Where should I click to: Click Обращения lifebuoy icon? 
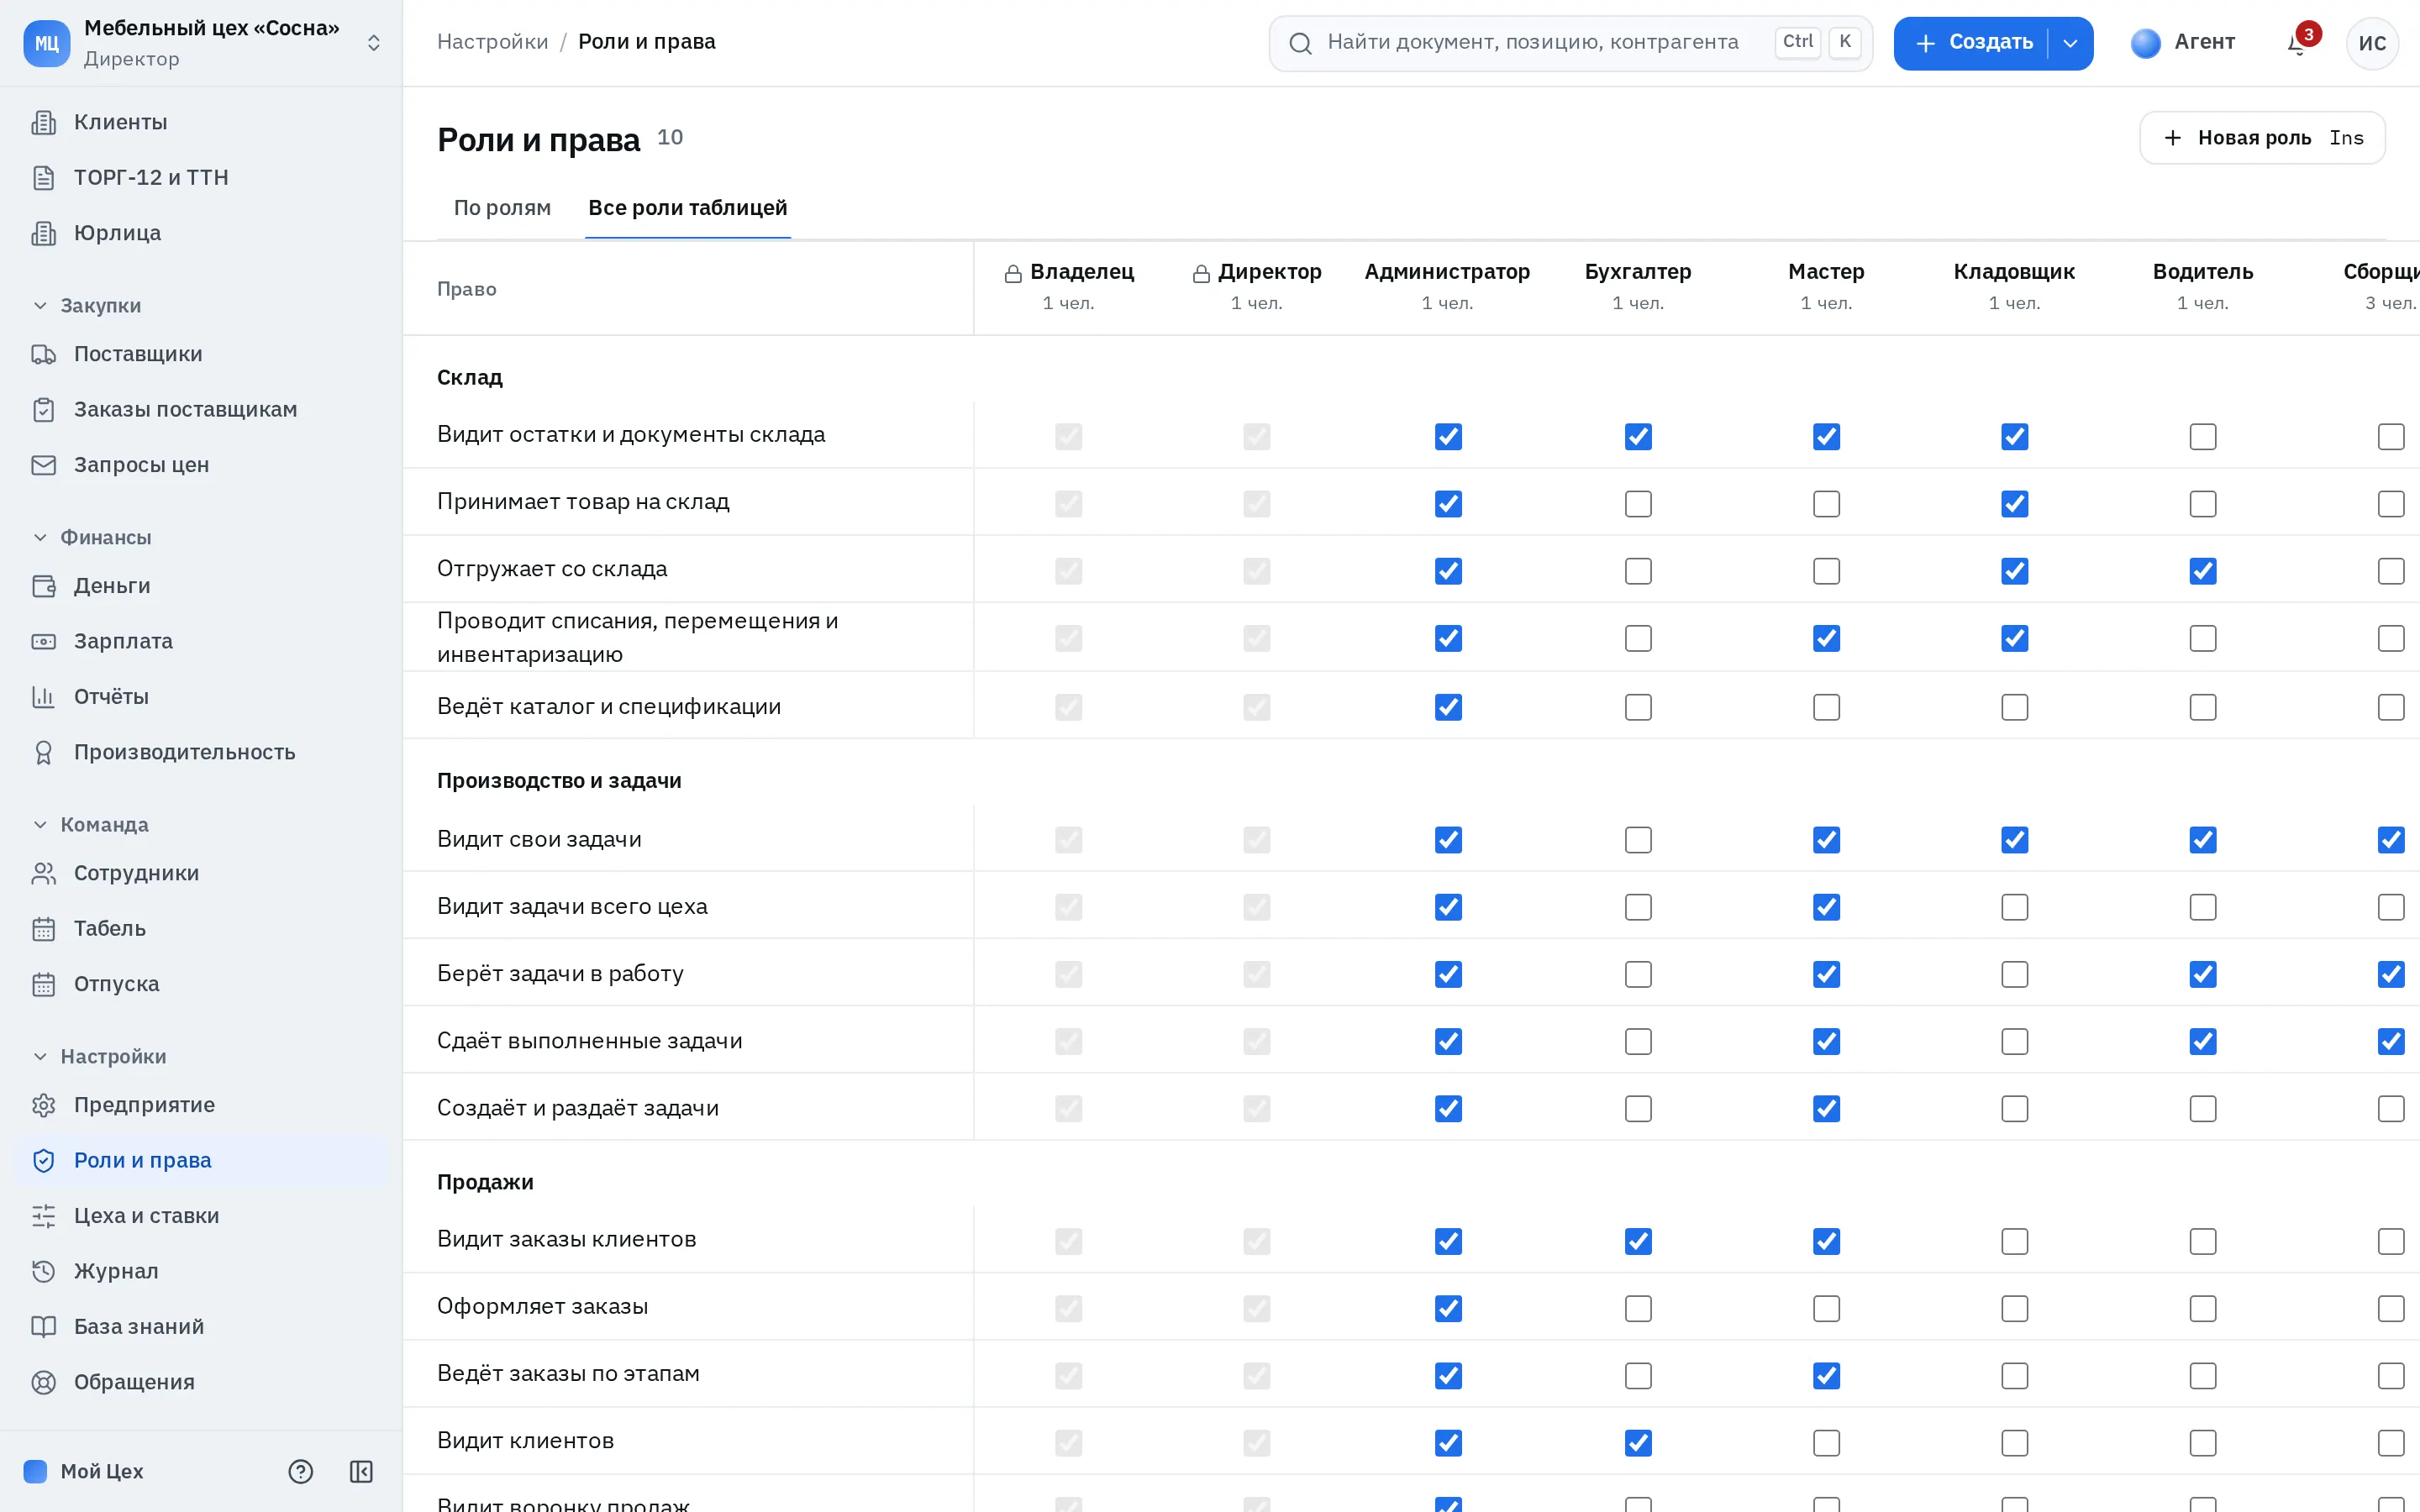43,1383
